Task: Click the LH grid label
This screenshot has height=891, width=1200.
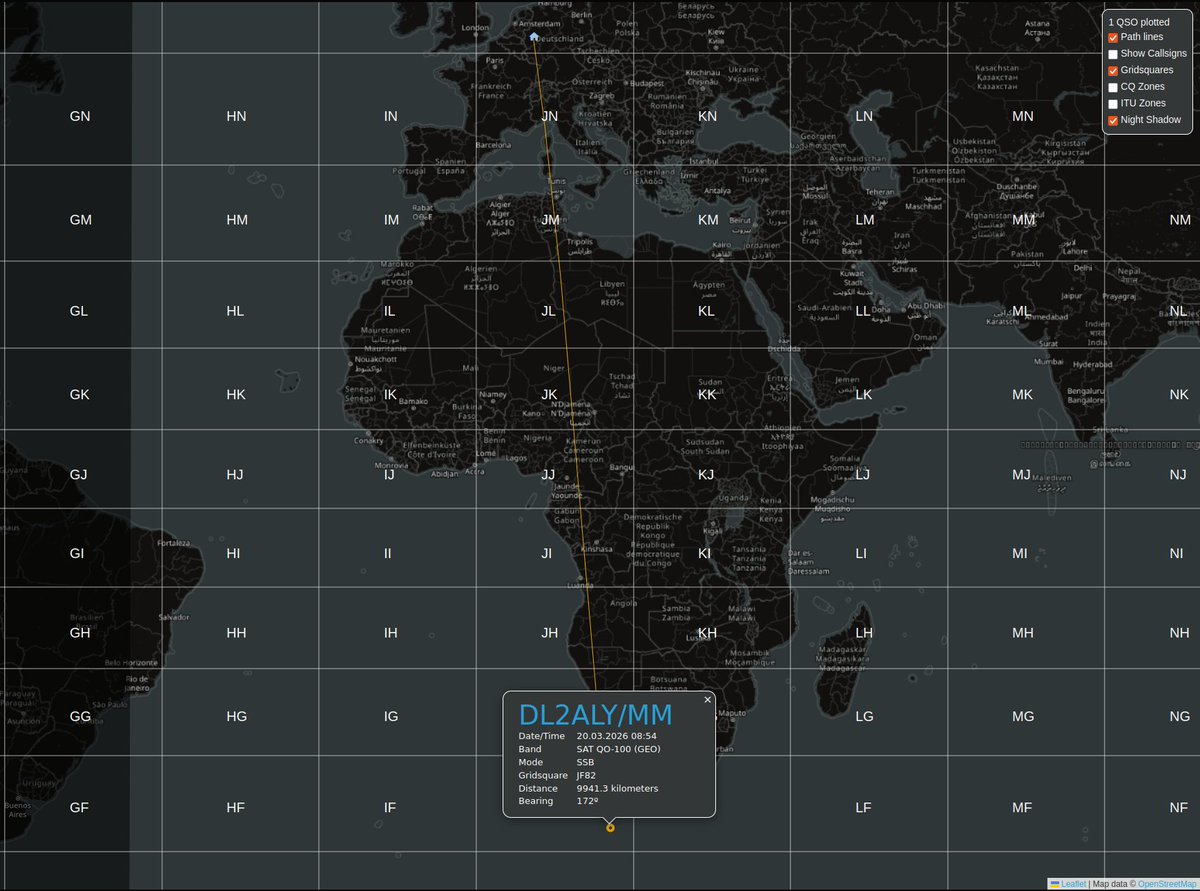Action: (x=864, y=633)
